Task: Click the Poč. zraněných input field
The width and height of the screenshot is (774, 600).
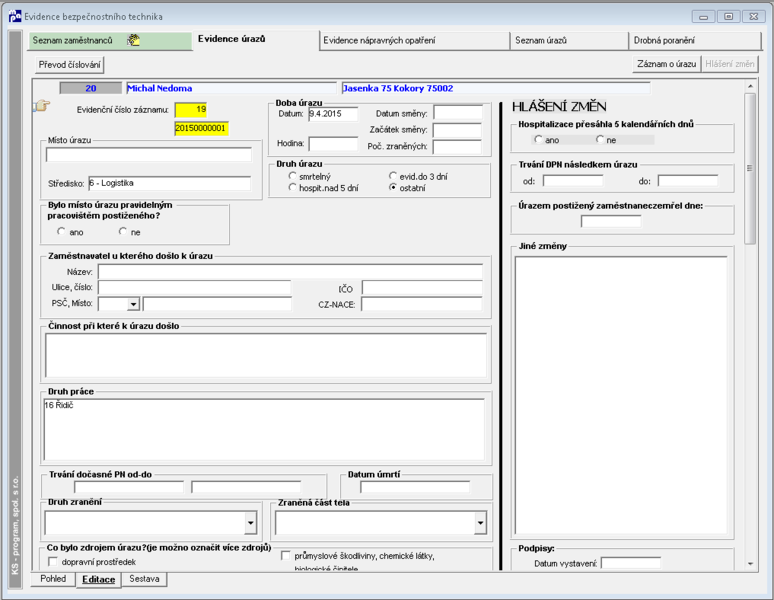Action: click(458, 147)
